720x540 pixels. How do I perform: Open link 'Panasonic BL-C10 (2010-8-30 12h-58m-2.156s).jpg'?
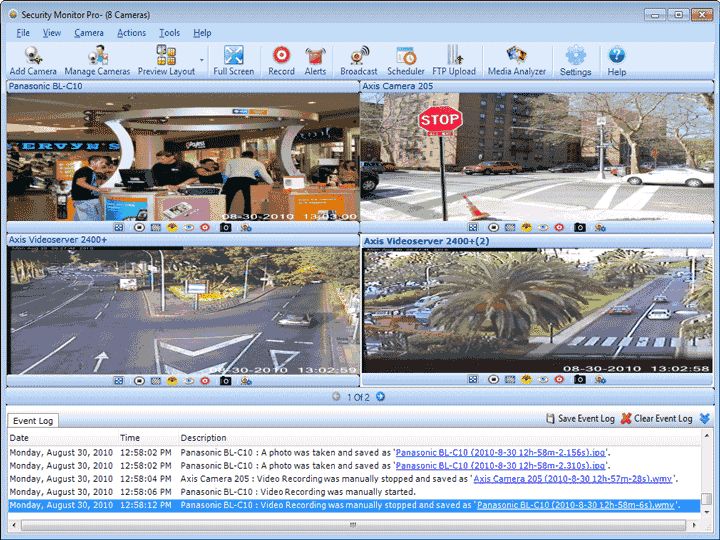coord(501,452)
